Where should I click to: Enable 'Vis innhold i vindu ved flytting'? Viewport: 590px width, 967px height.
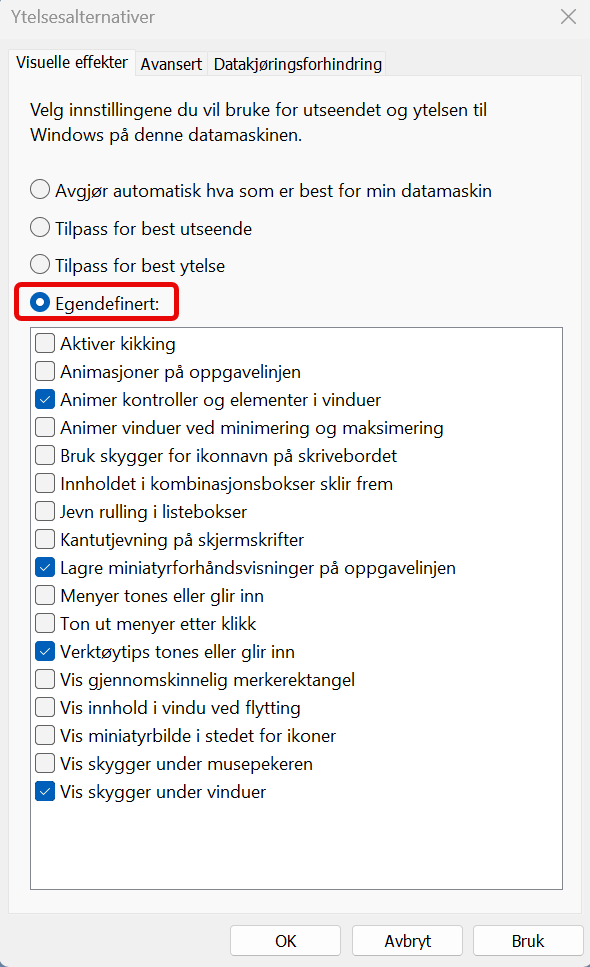coord(44,707)
